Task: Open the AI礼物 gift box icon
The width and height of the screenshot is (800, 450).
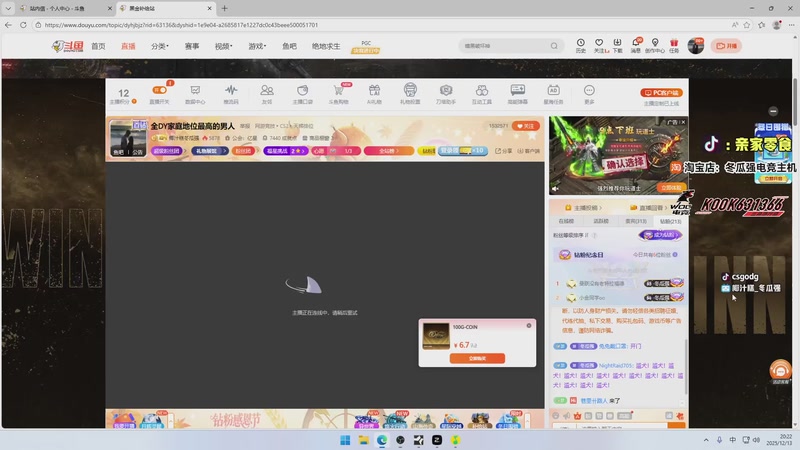Action: point(374,91)
